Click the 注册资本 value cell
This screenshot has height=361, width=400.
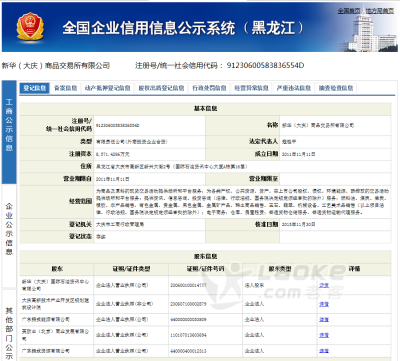coord(149,154)
